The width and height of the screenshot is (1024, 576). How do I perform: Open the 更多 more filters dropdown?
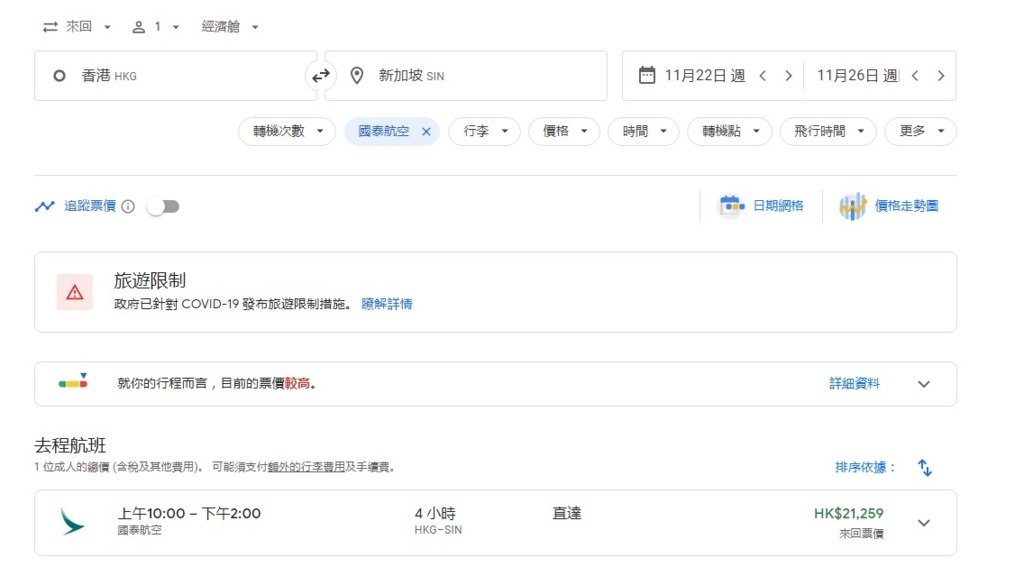click(x=921, y=131)
